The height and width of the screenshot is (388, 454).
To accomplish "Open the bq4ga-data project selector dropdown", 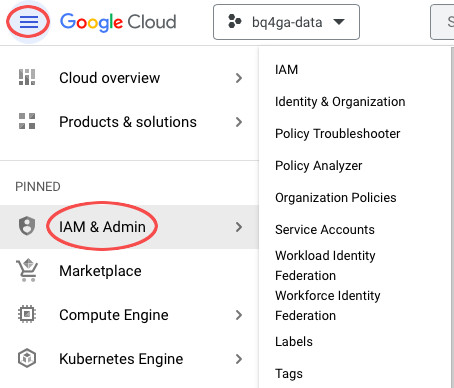I will tap(286, 22).
